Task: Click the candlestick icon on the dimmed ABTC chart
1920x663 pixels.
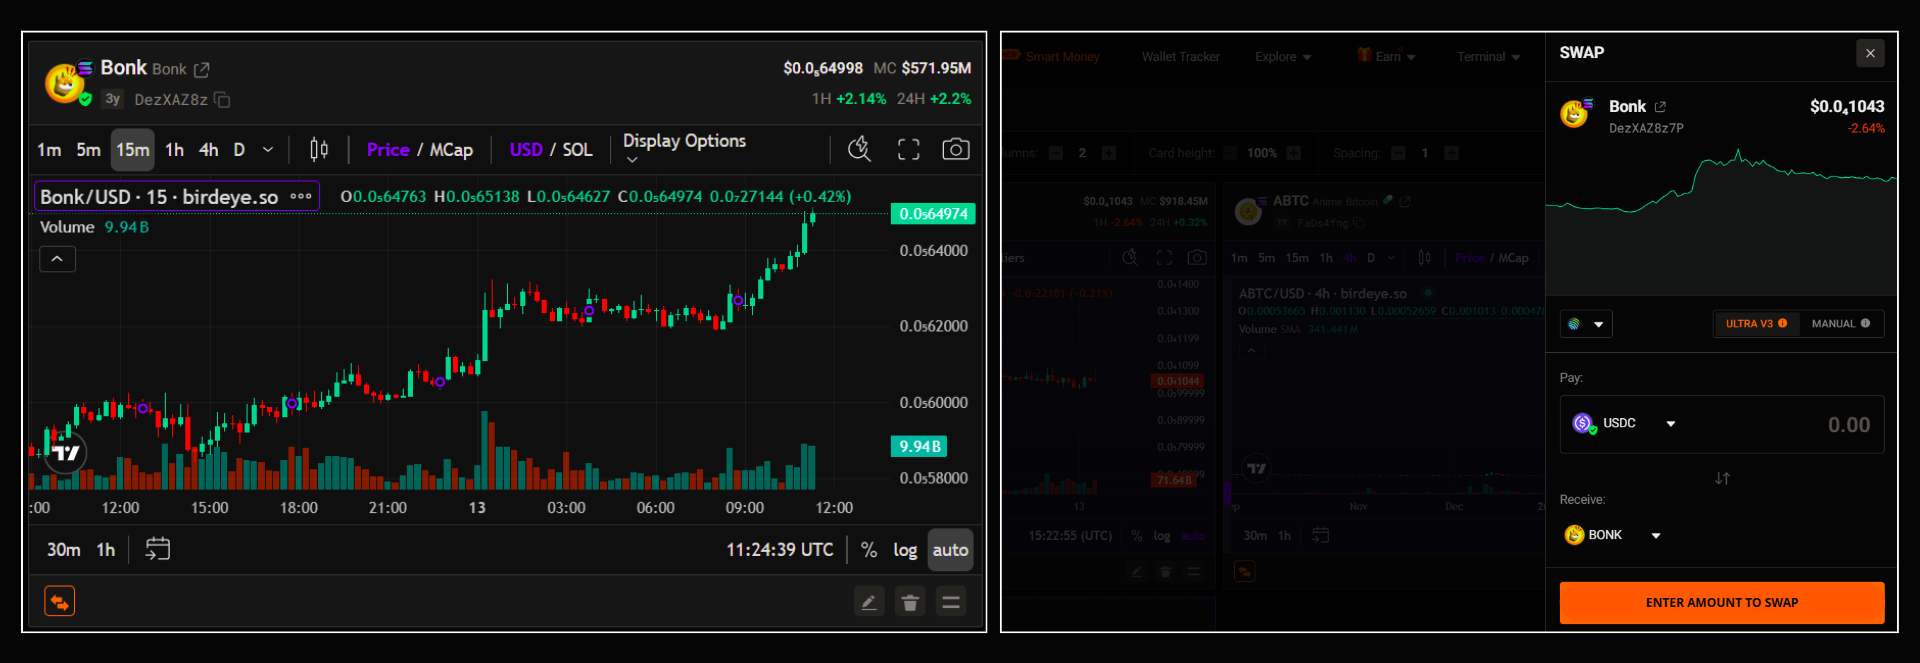Action: pos(1424,258)
